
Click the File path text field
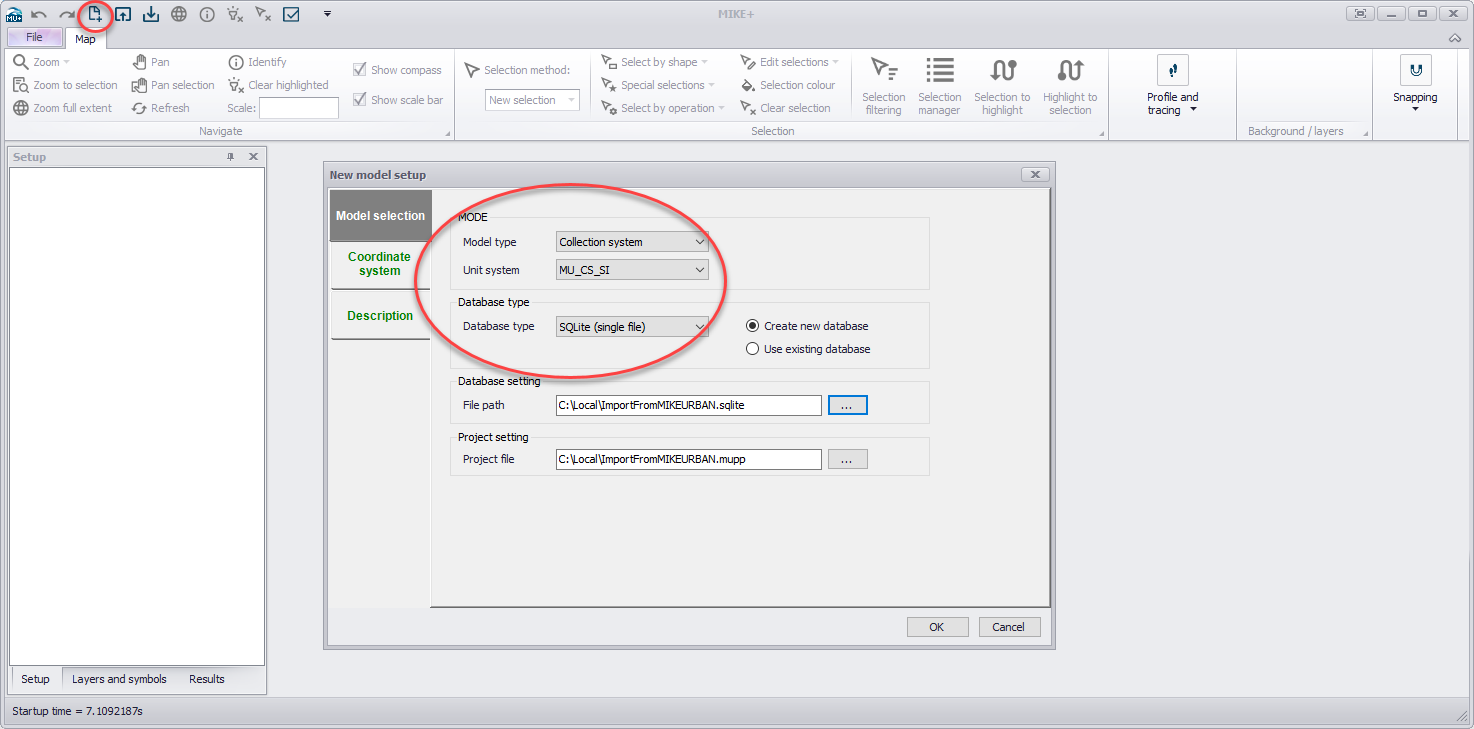(x=689, y=405)
